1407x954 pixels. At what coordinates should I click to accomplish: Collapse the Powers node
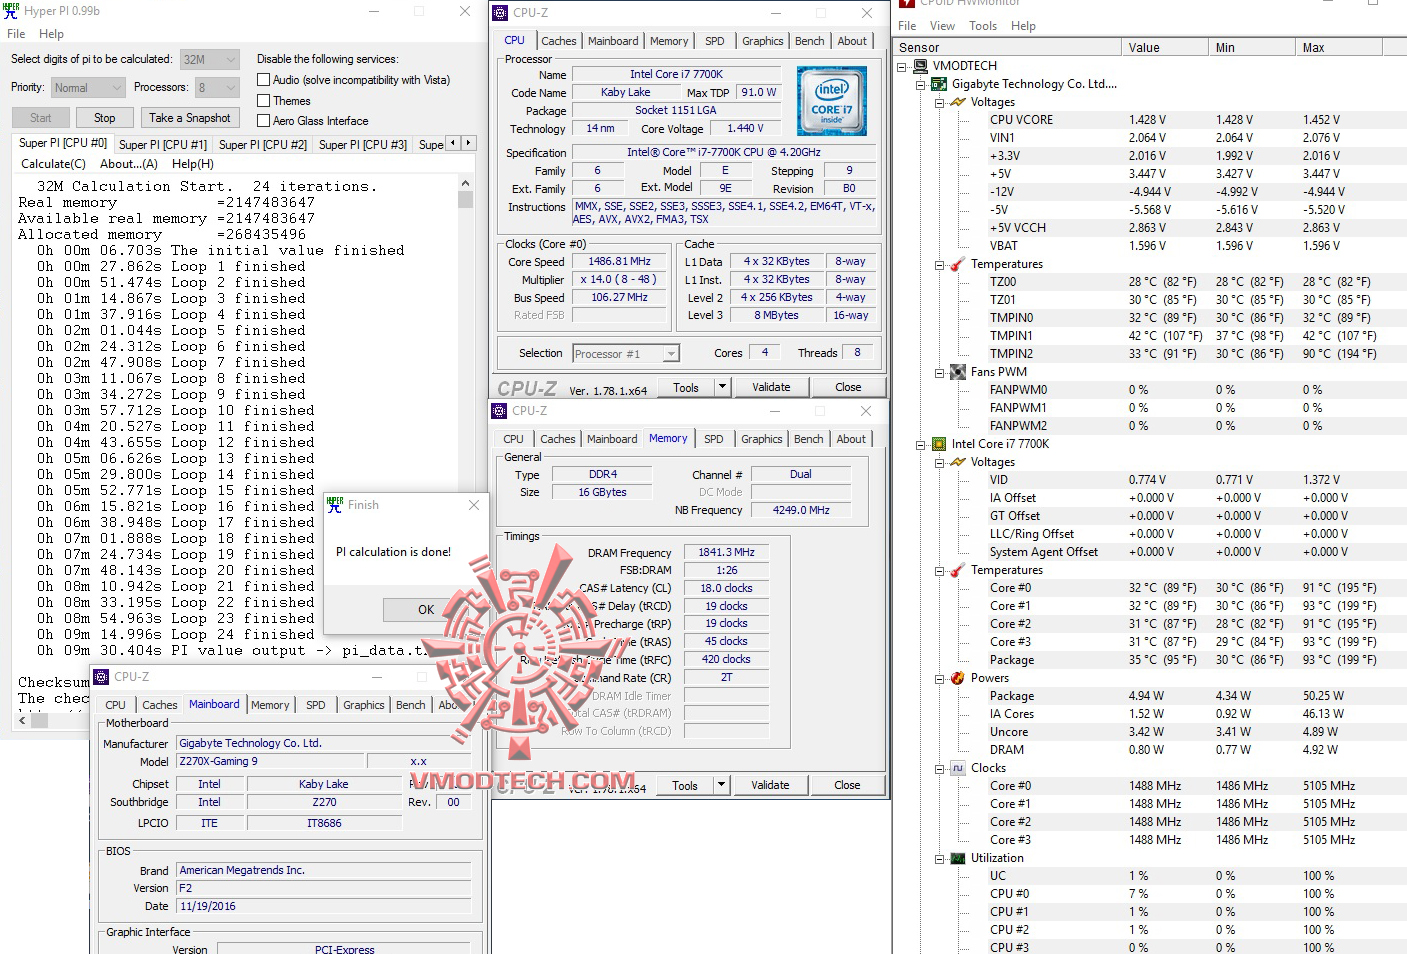[x=939, y=679]
